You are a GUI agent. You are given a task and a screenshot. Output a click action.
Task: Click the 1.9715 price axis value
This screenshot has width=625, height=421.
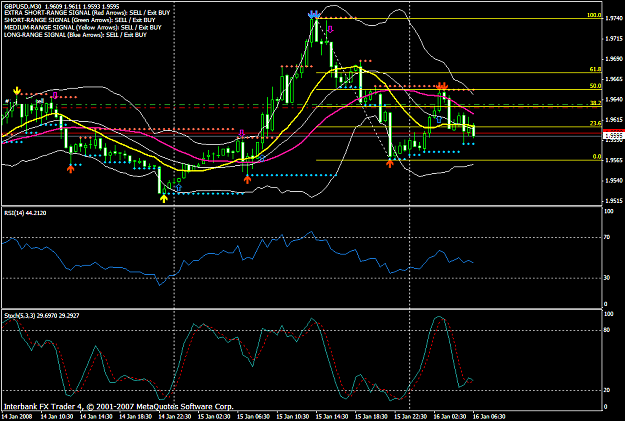pyautogui.click(x=614, y=39)
